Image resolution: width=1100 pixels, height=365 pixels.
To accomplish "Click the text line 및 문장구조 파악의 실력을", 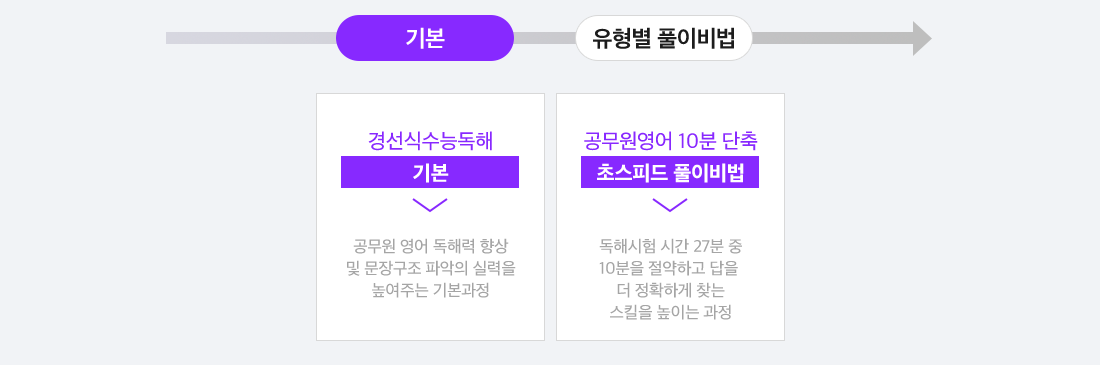I will (x=430, y=269).
